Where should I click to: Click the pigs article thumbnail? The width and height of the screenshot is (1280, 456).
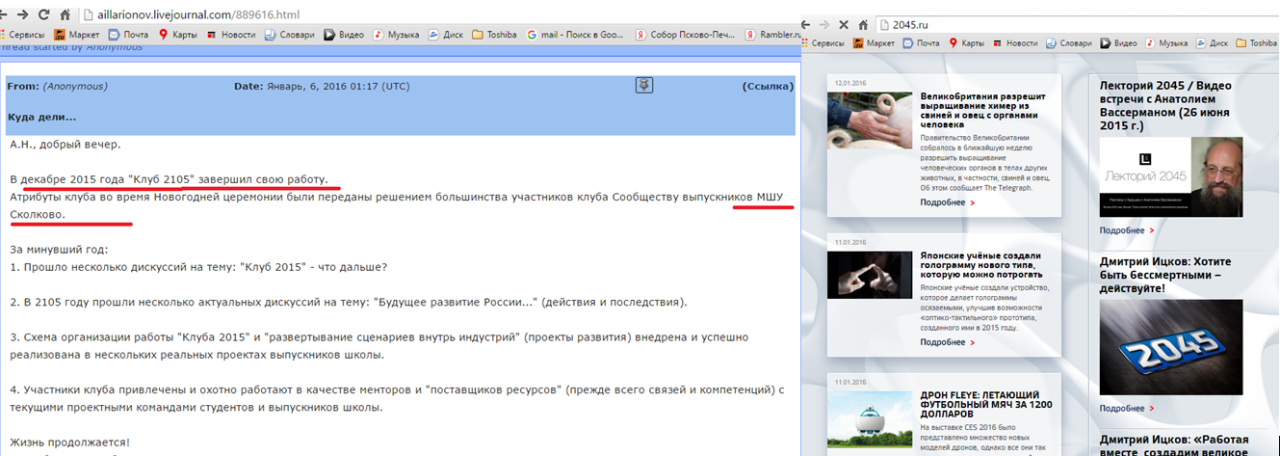[x=869, y=120]
